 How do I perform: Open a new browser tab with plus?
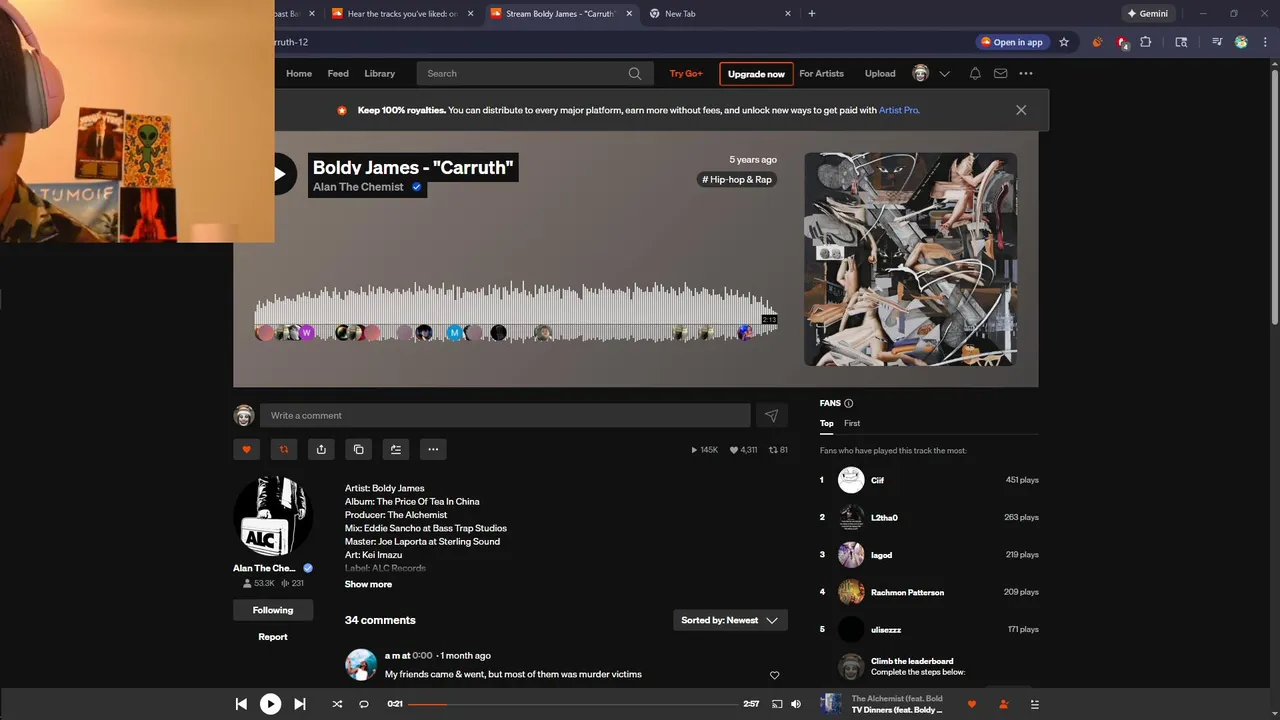point(811,14)
